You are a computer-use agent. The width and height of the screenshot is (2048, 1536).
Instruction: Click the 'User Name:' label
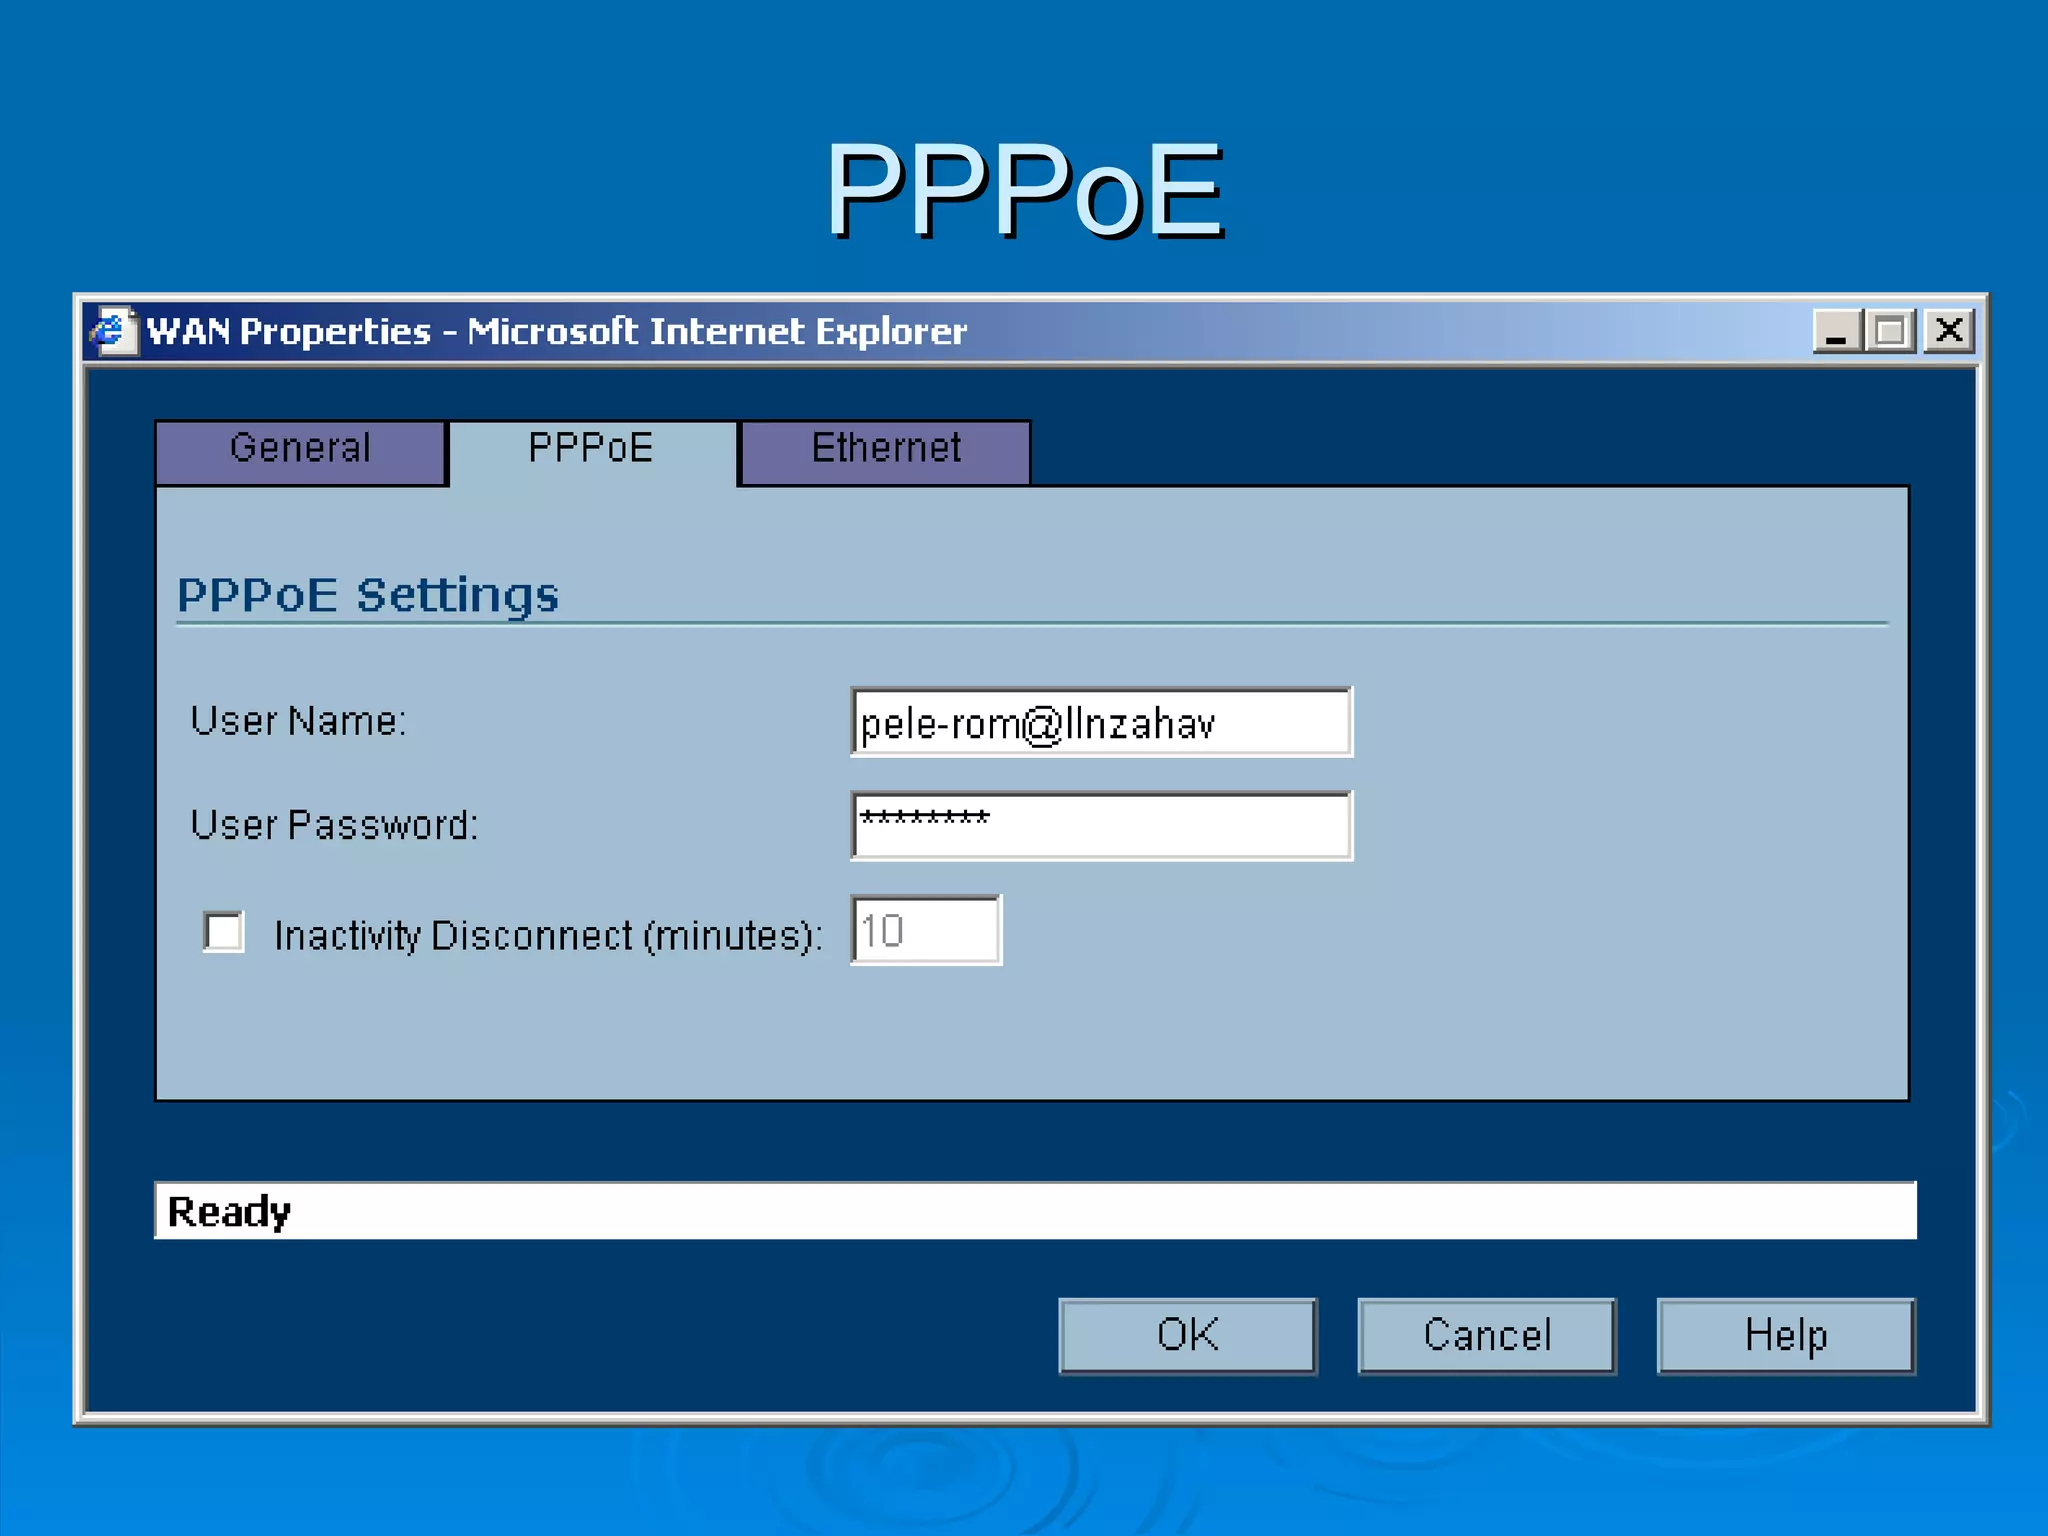pyautogui.click(x=298, y=721)
